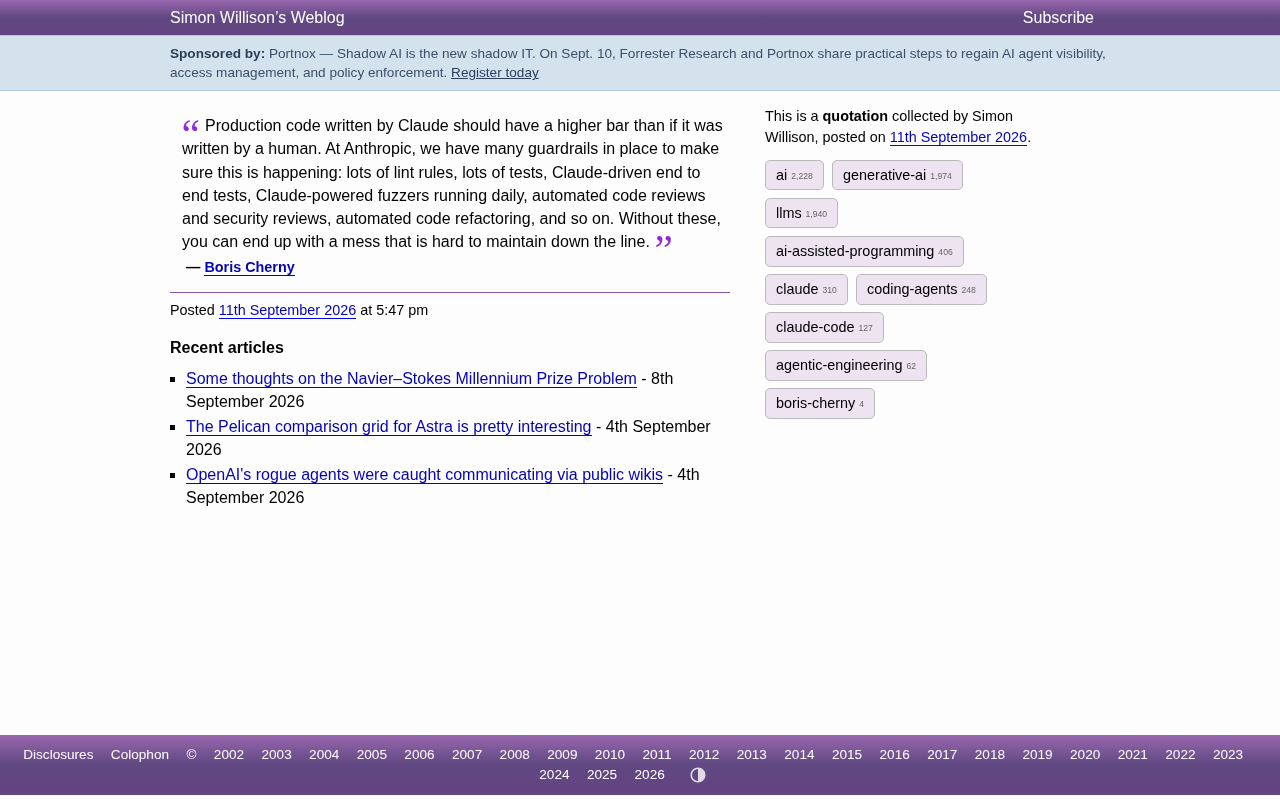
Task: Go to the 2019 archive
Action: tap(1037, 755)
